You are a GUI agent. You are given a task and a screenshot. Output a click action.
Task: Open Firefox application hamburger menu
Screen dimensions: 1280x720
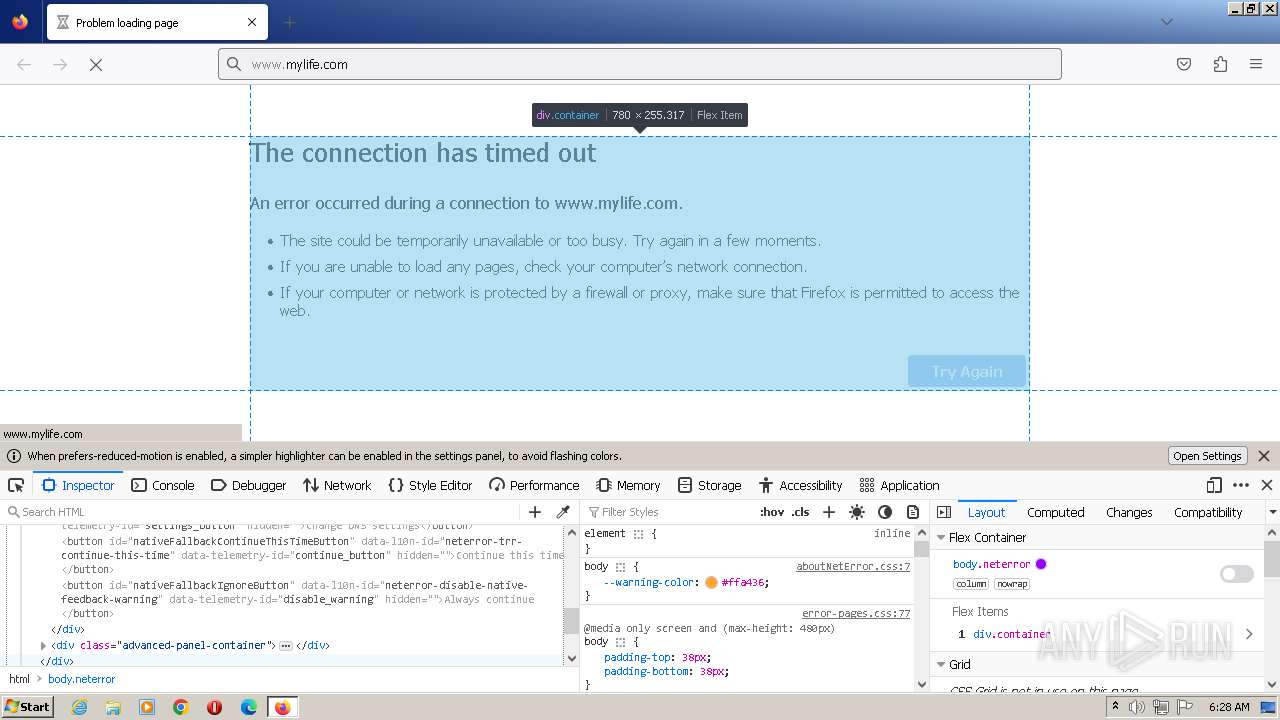(x=1256, y=64)
